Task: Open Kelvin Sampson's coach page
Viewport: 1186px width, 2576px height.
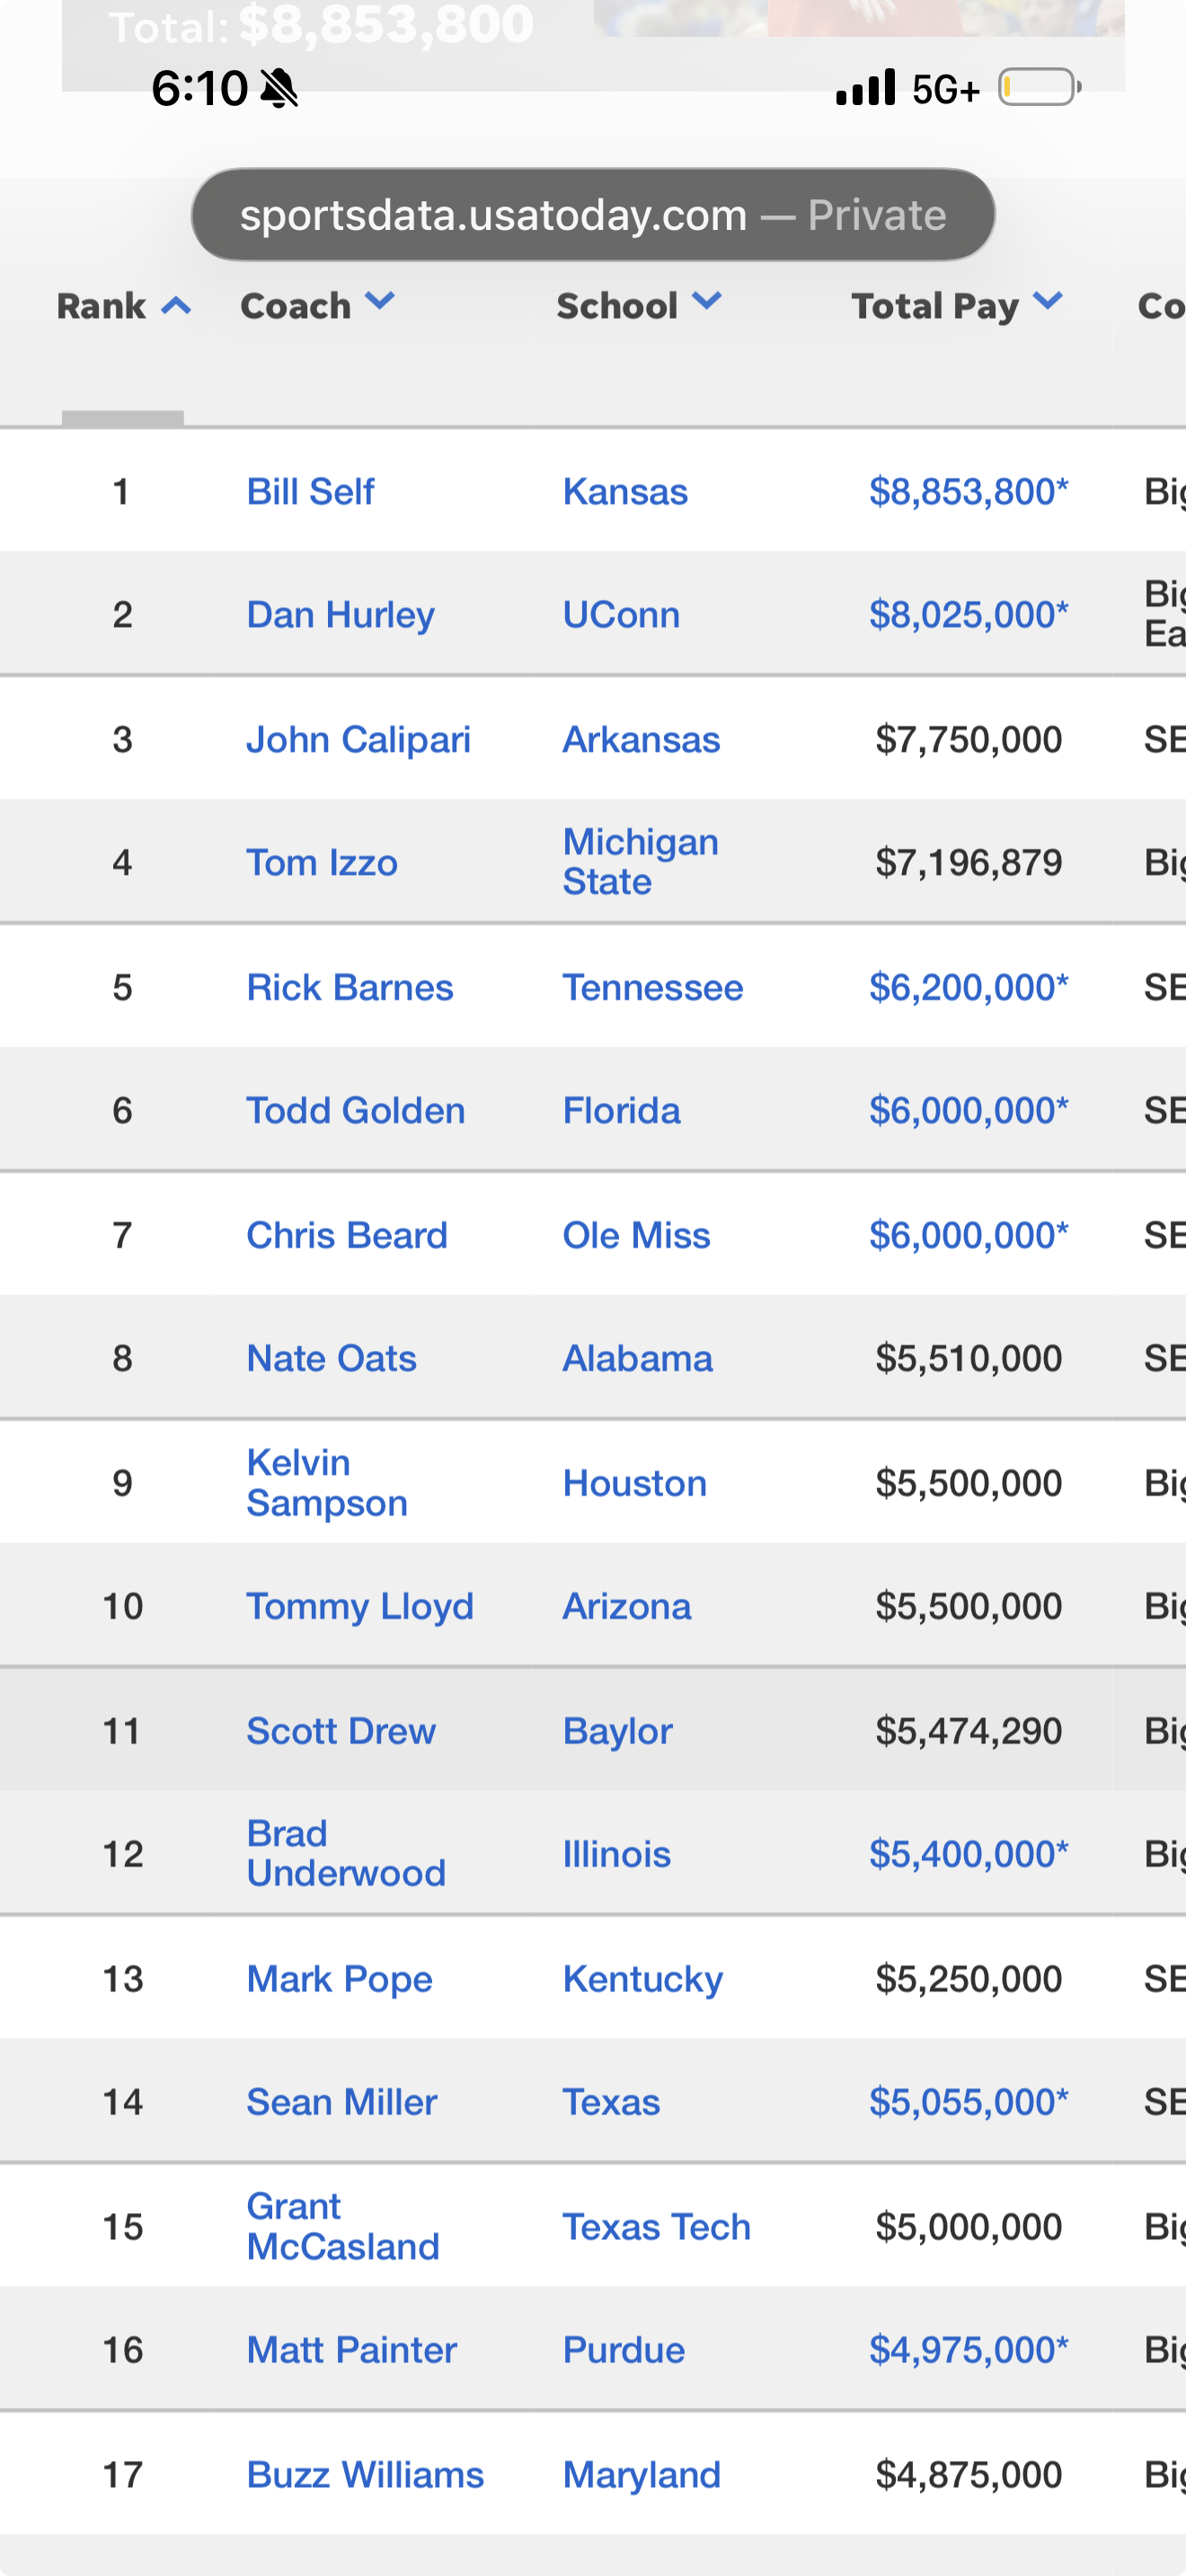Action: (327, 1483)
